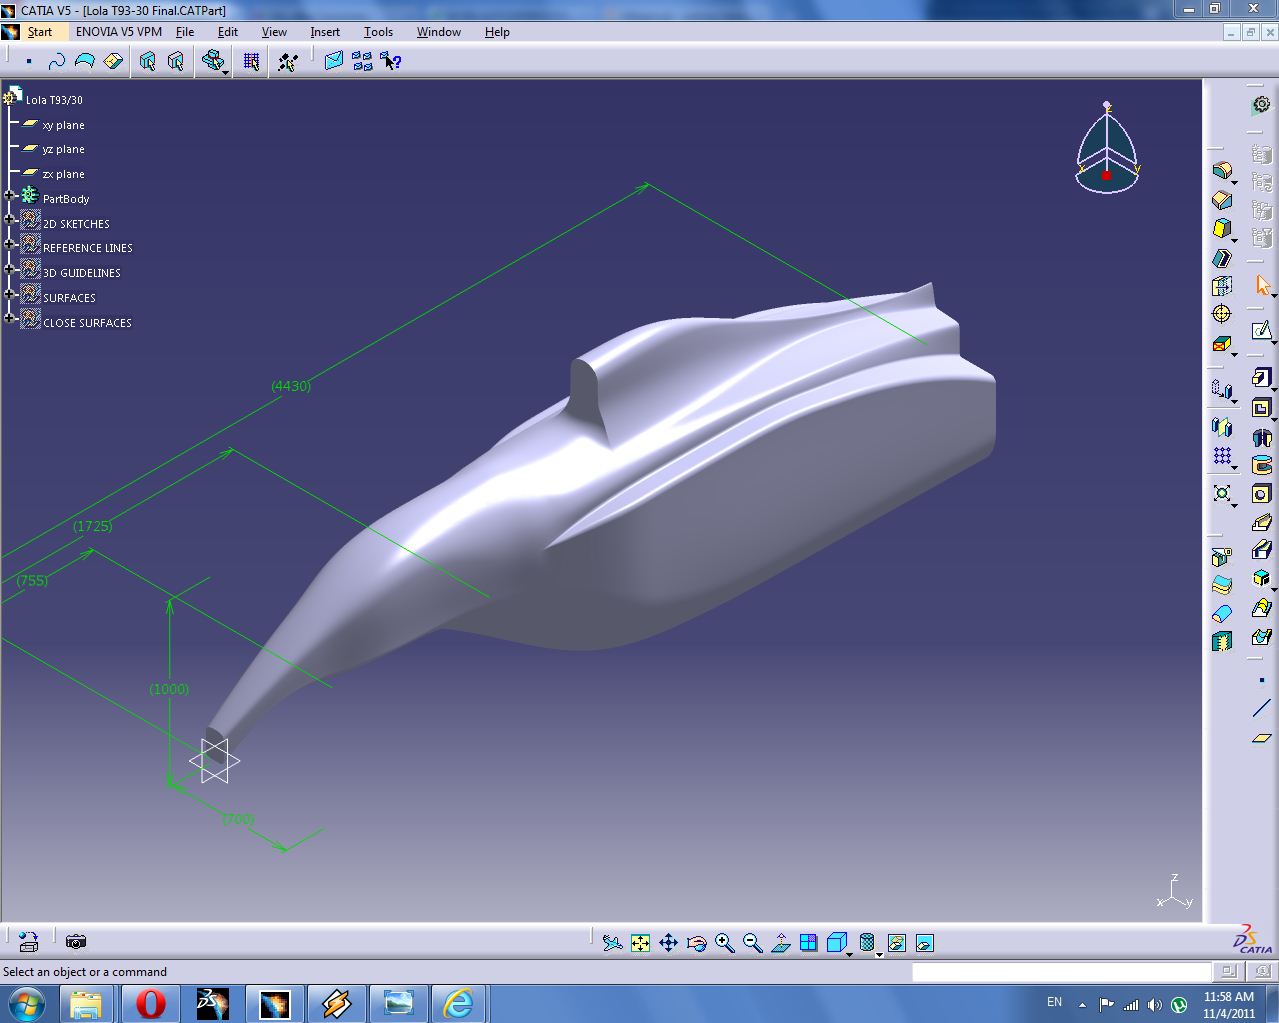Click the Part Design workbench gear icon

(1261, 105)
